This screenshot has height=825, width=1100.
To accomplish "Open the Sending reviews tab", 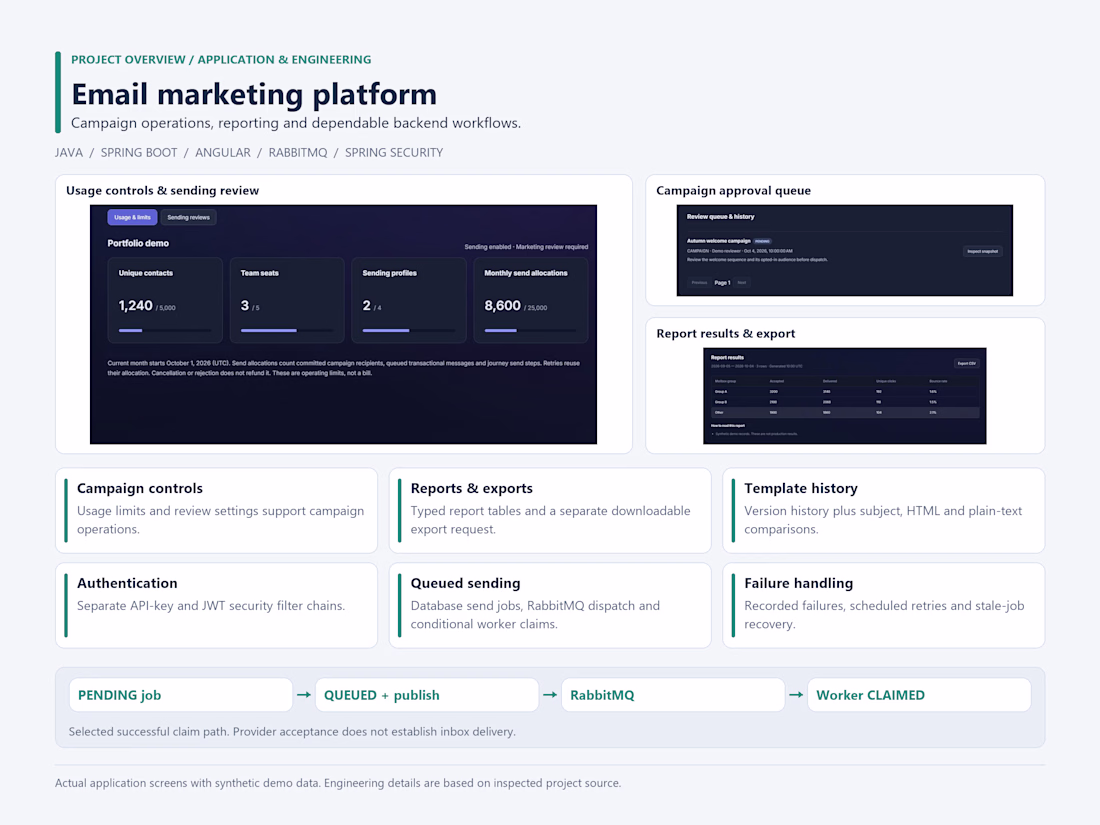I will 188,217.
